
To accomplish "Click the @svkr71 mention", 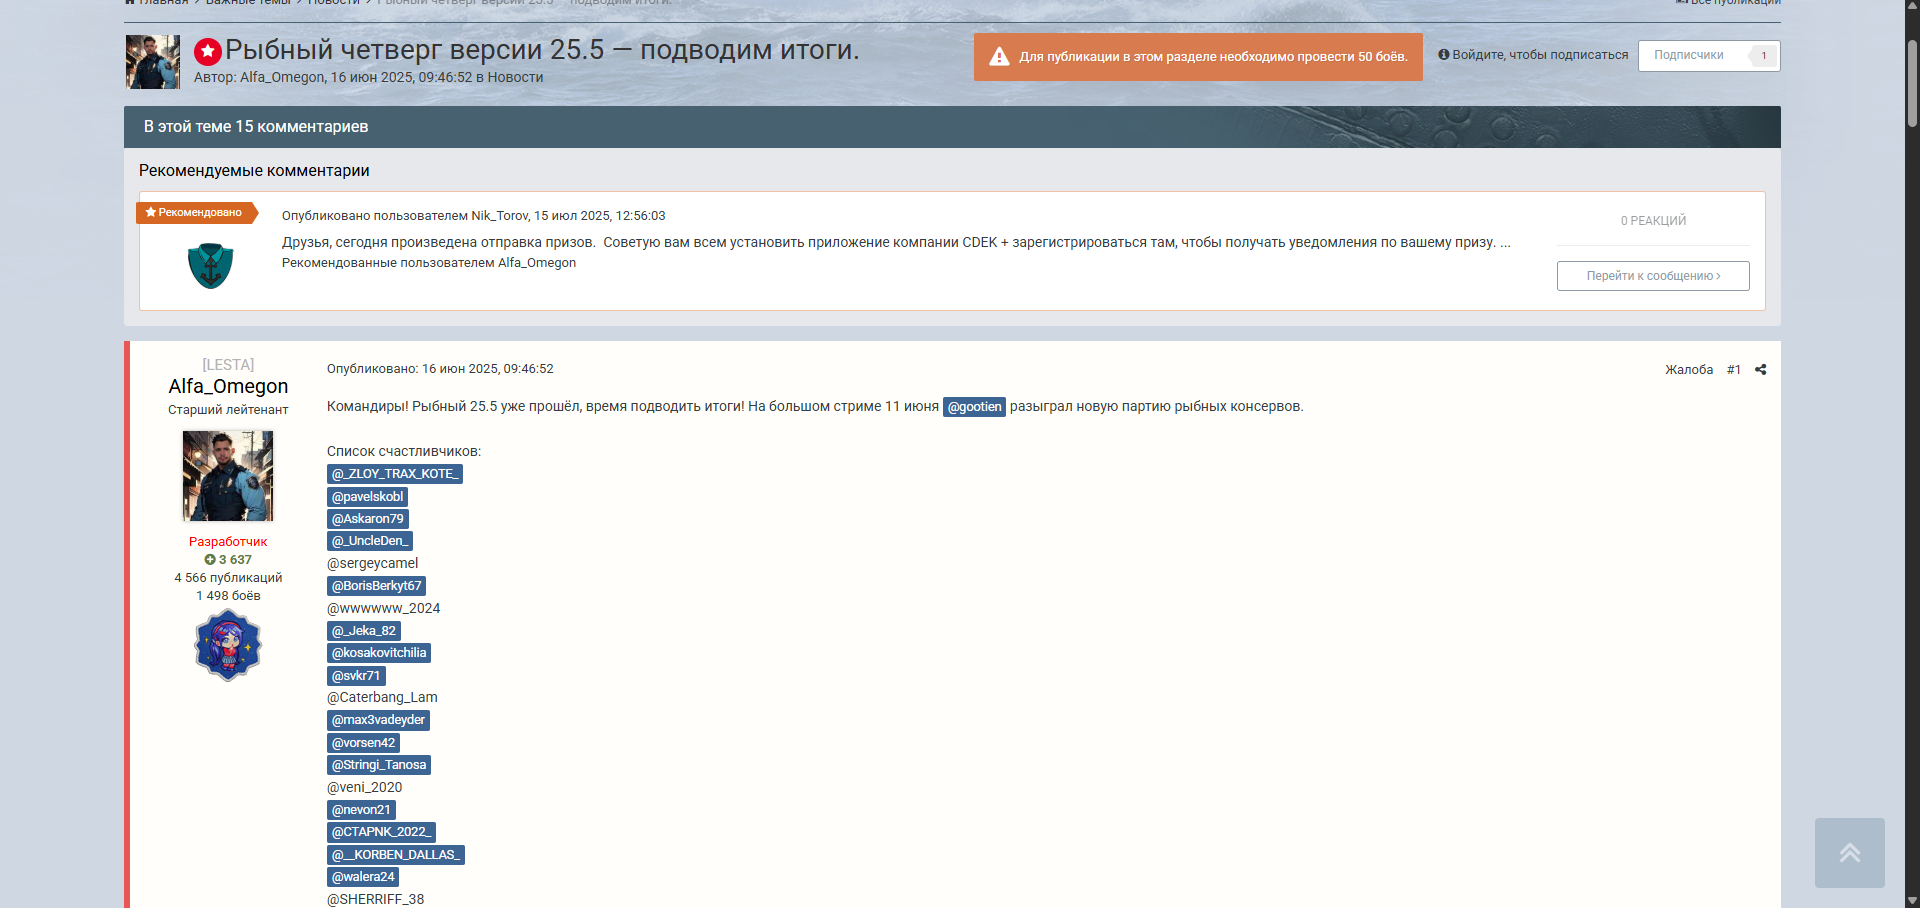I will point(356,676).
